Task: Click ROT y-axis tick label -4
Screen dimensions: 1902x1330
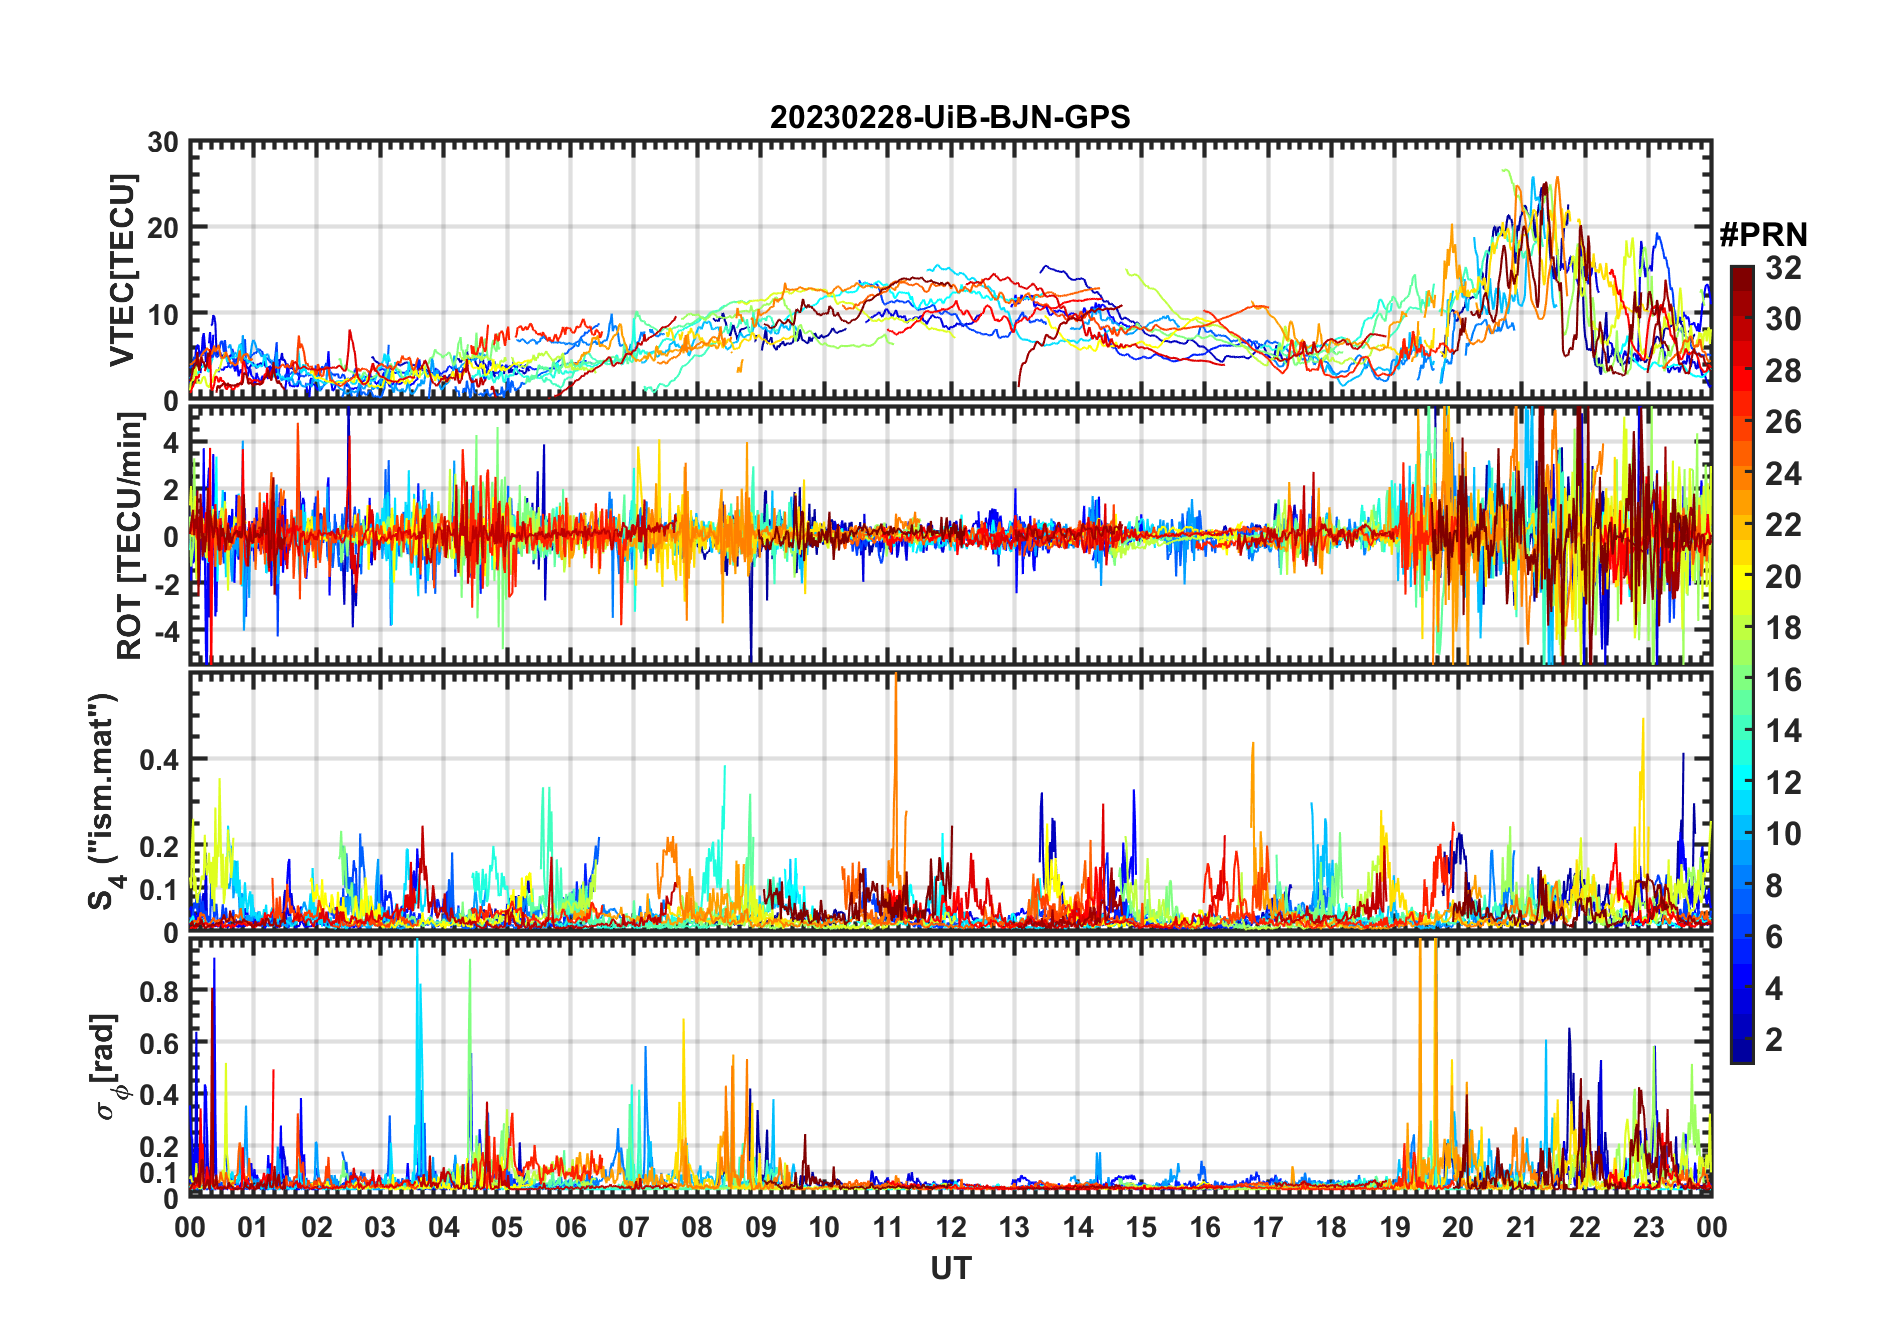Action: [166, 632]
